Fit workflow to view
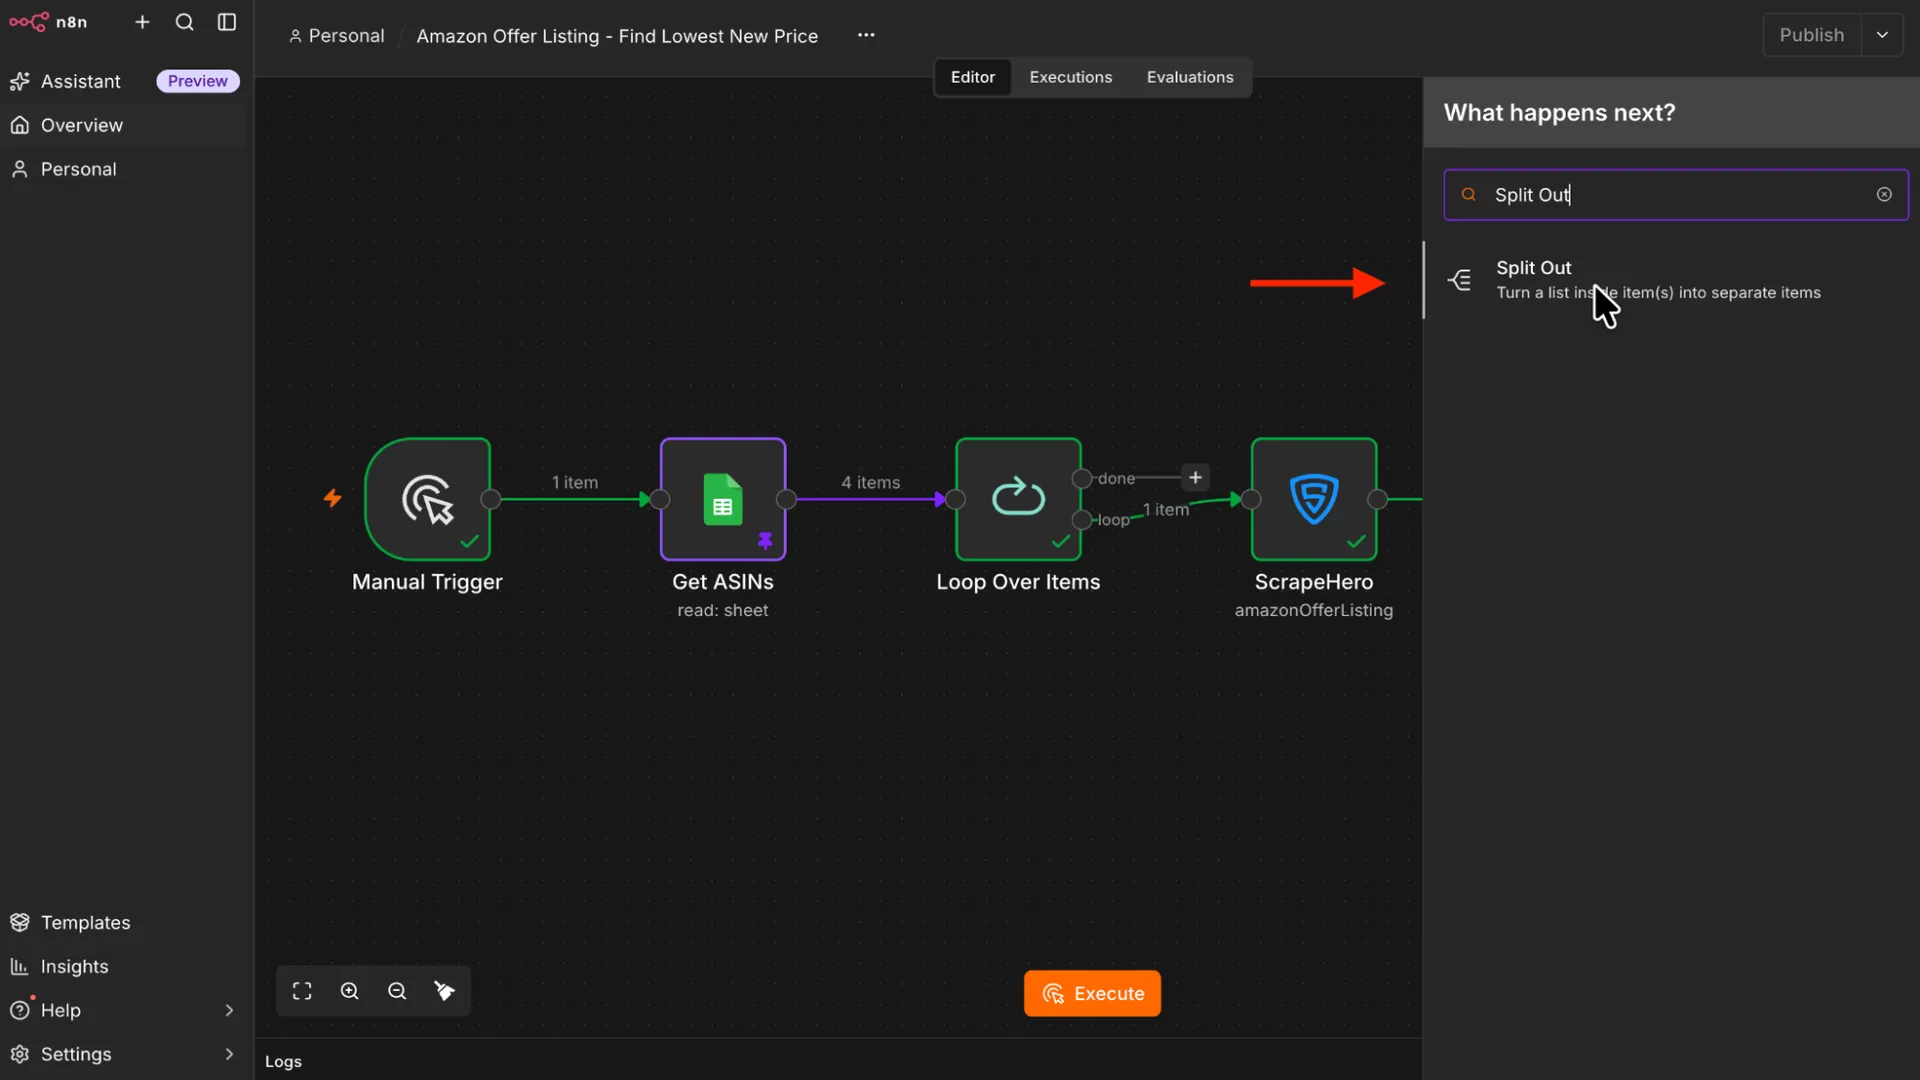The height and width of the screenshot is (1080, 1920). click(302, 991)
